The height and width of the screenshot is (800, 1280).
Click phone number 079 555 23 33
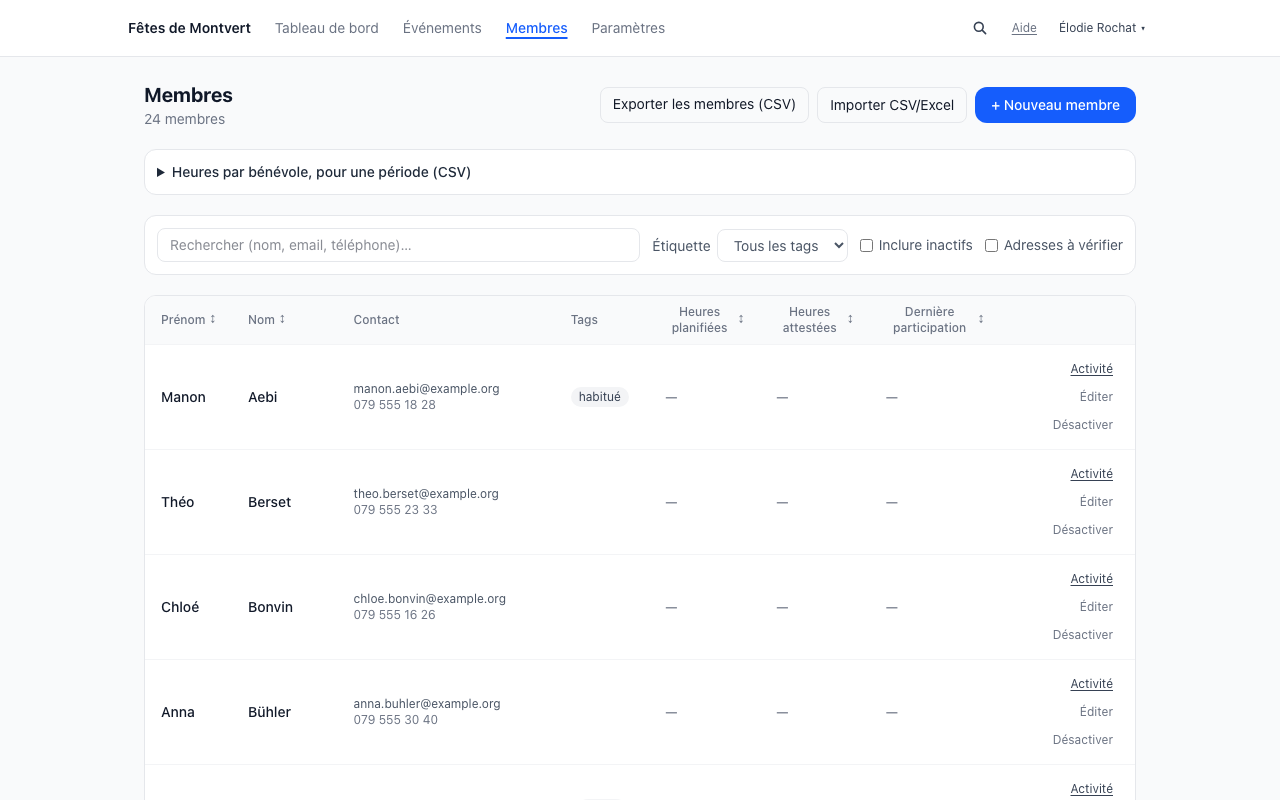[x=396, y=510]
